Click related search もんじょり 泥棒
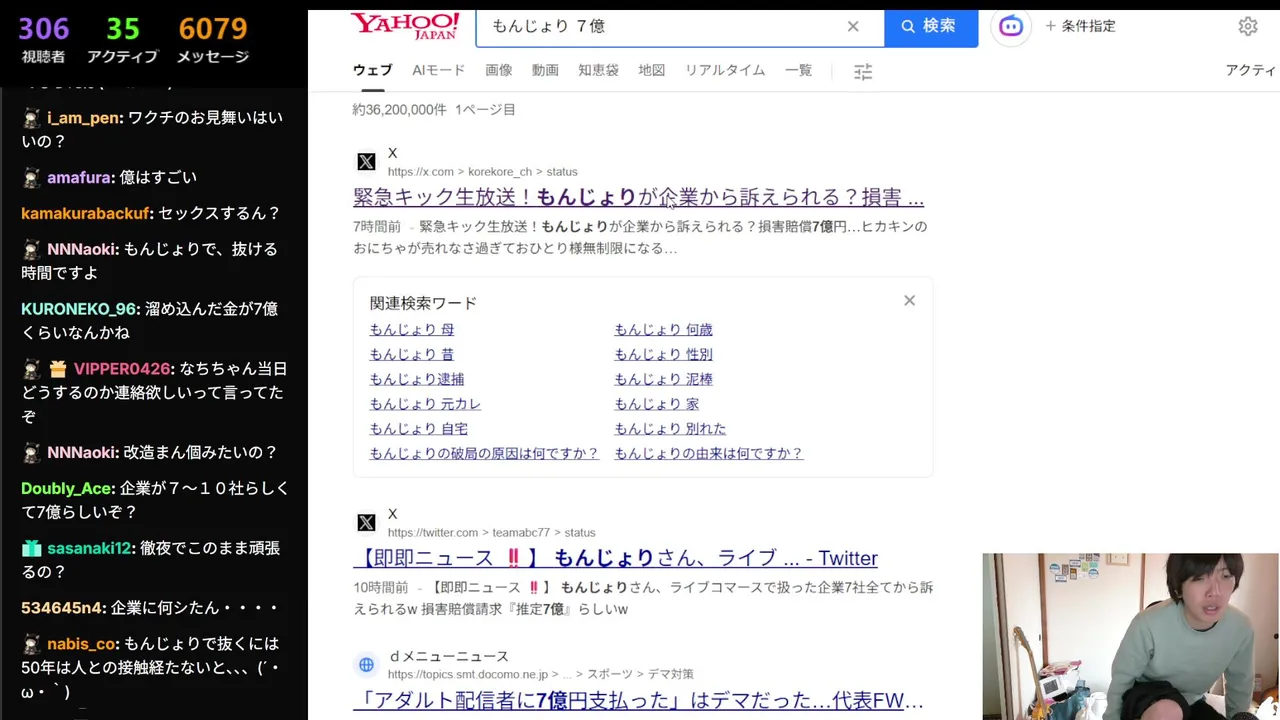The image size is (1280, 720). pos(663,379)
